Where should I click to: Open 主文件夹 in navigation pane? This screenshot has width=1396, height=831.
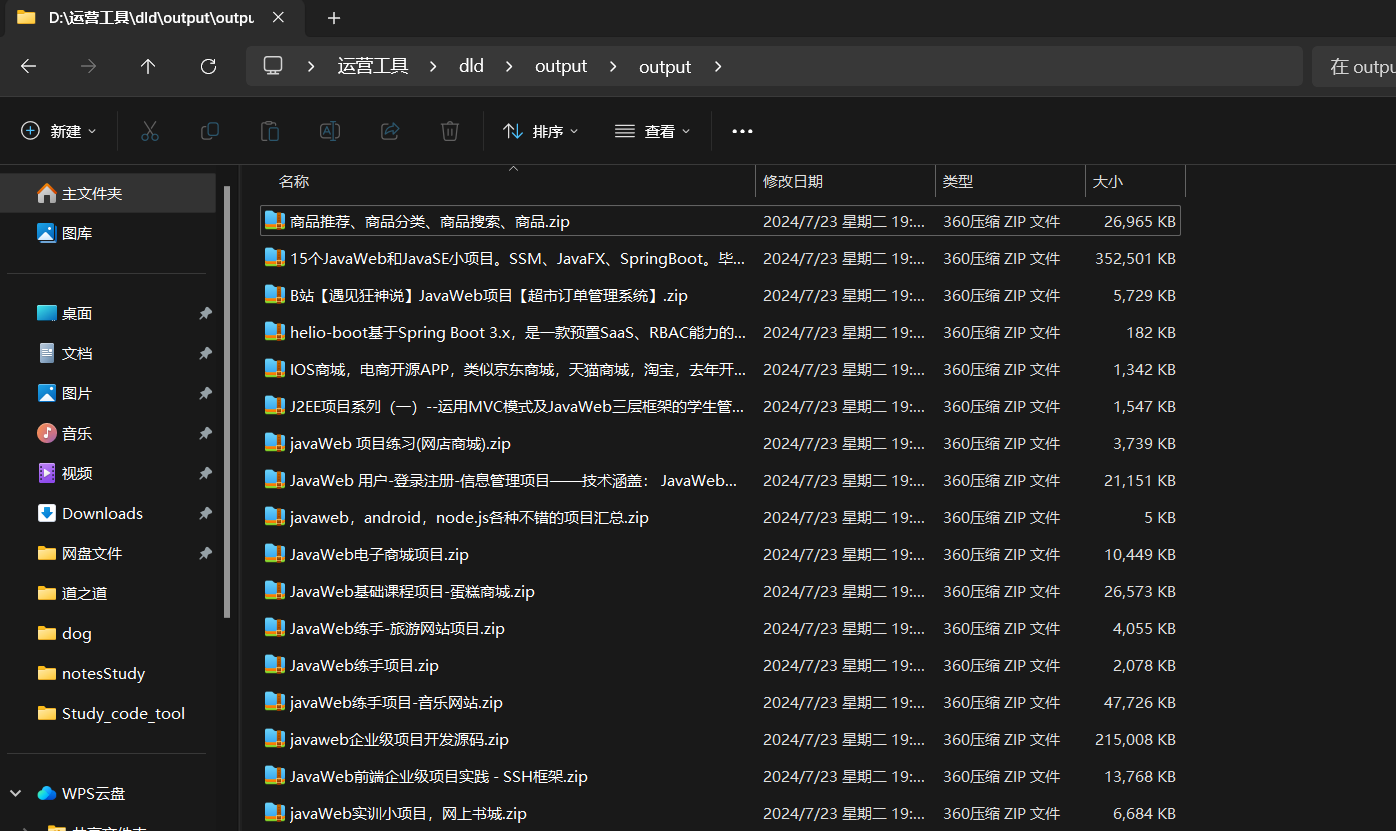point(108,193)
